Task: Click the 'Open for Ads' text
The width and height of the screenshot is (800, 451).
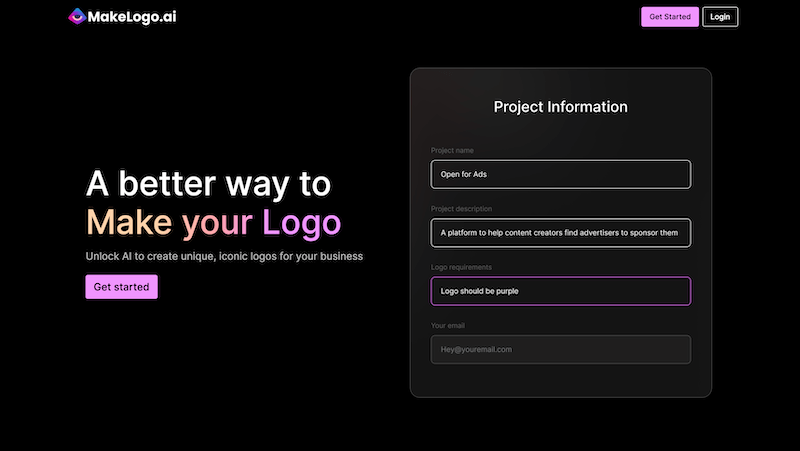Action: (x=464, y=174)
